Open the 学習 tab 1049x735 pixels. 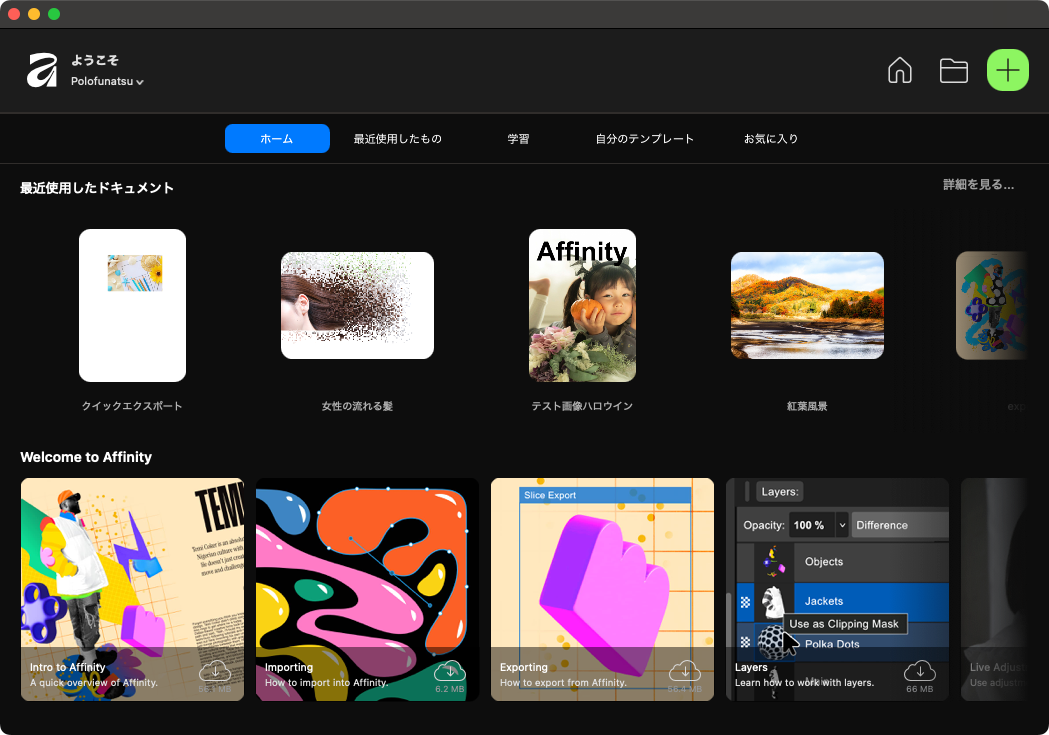(x=518, y=139)
